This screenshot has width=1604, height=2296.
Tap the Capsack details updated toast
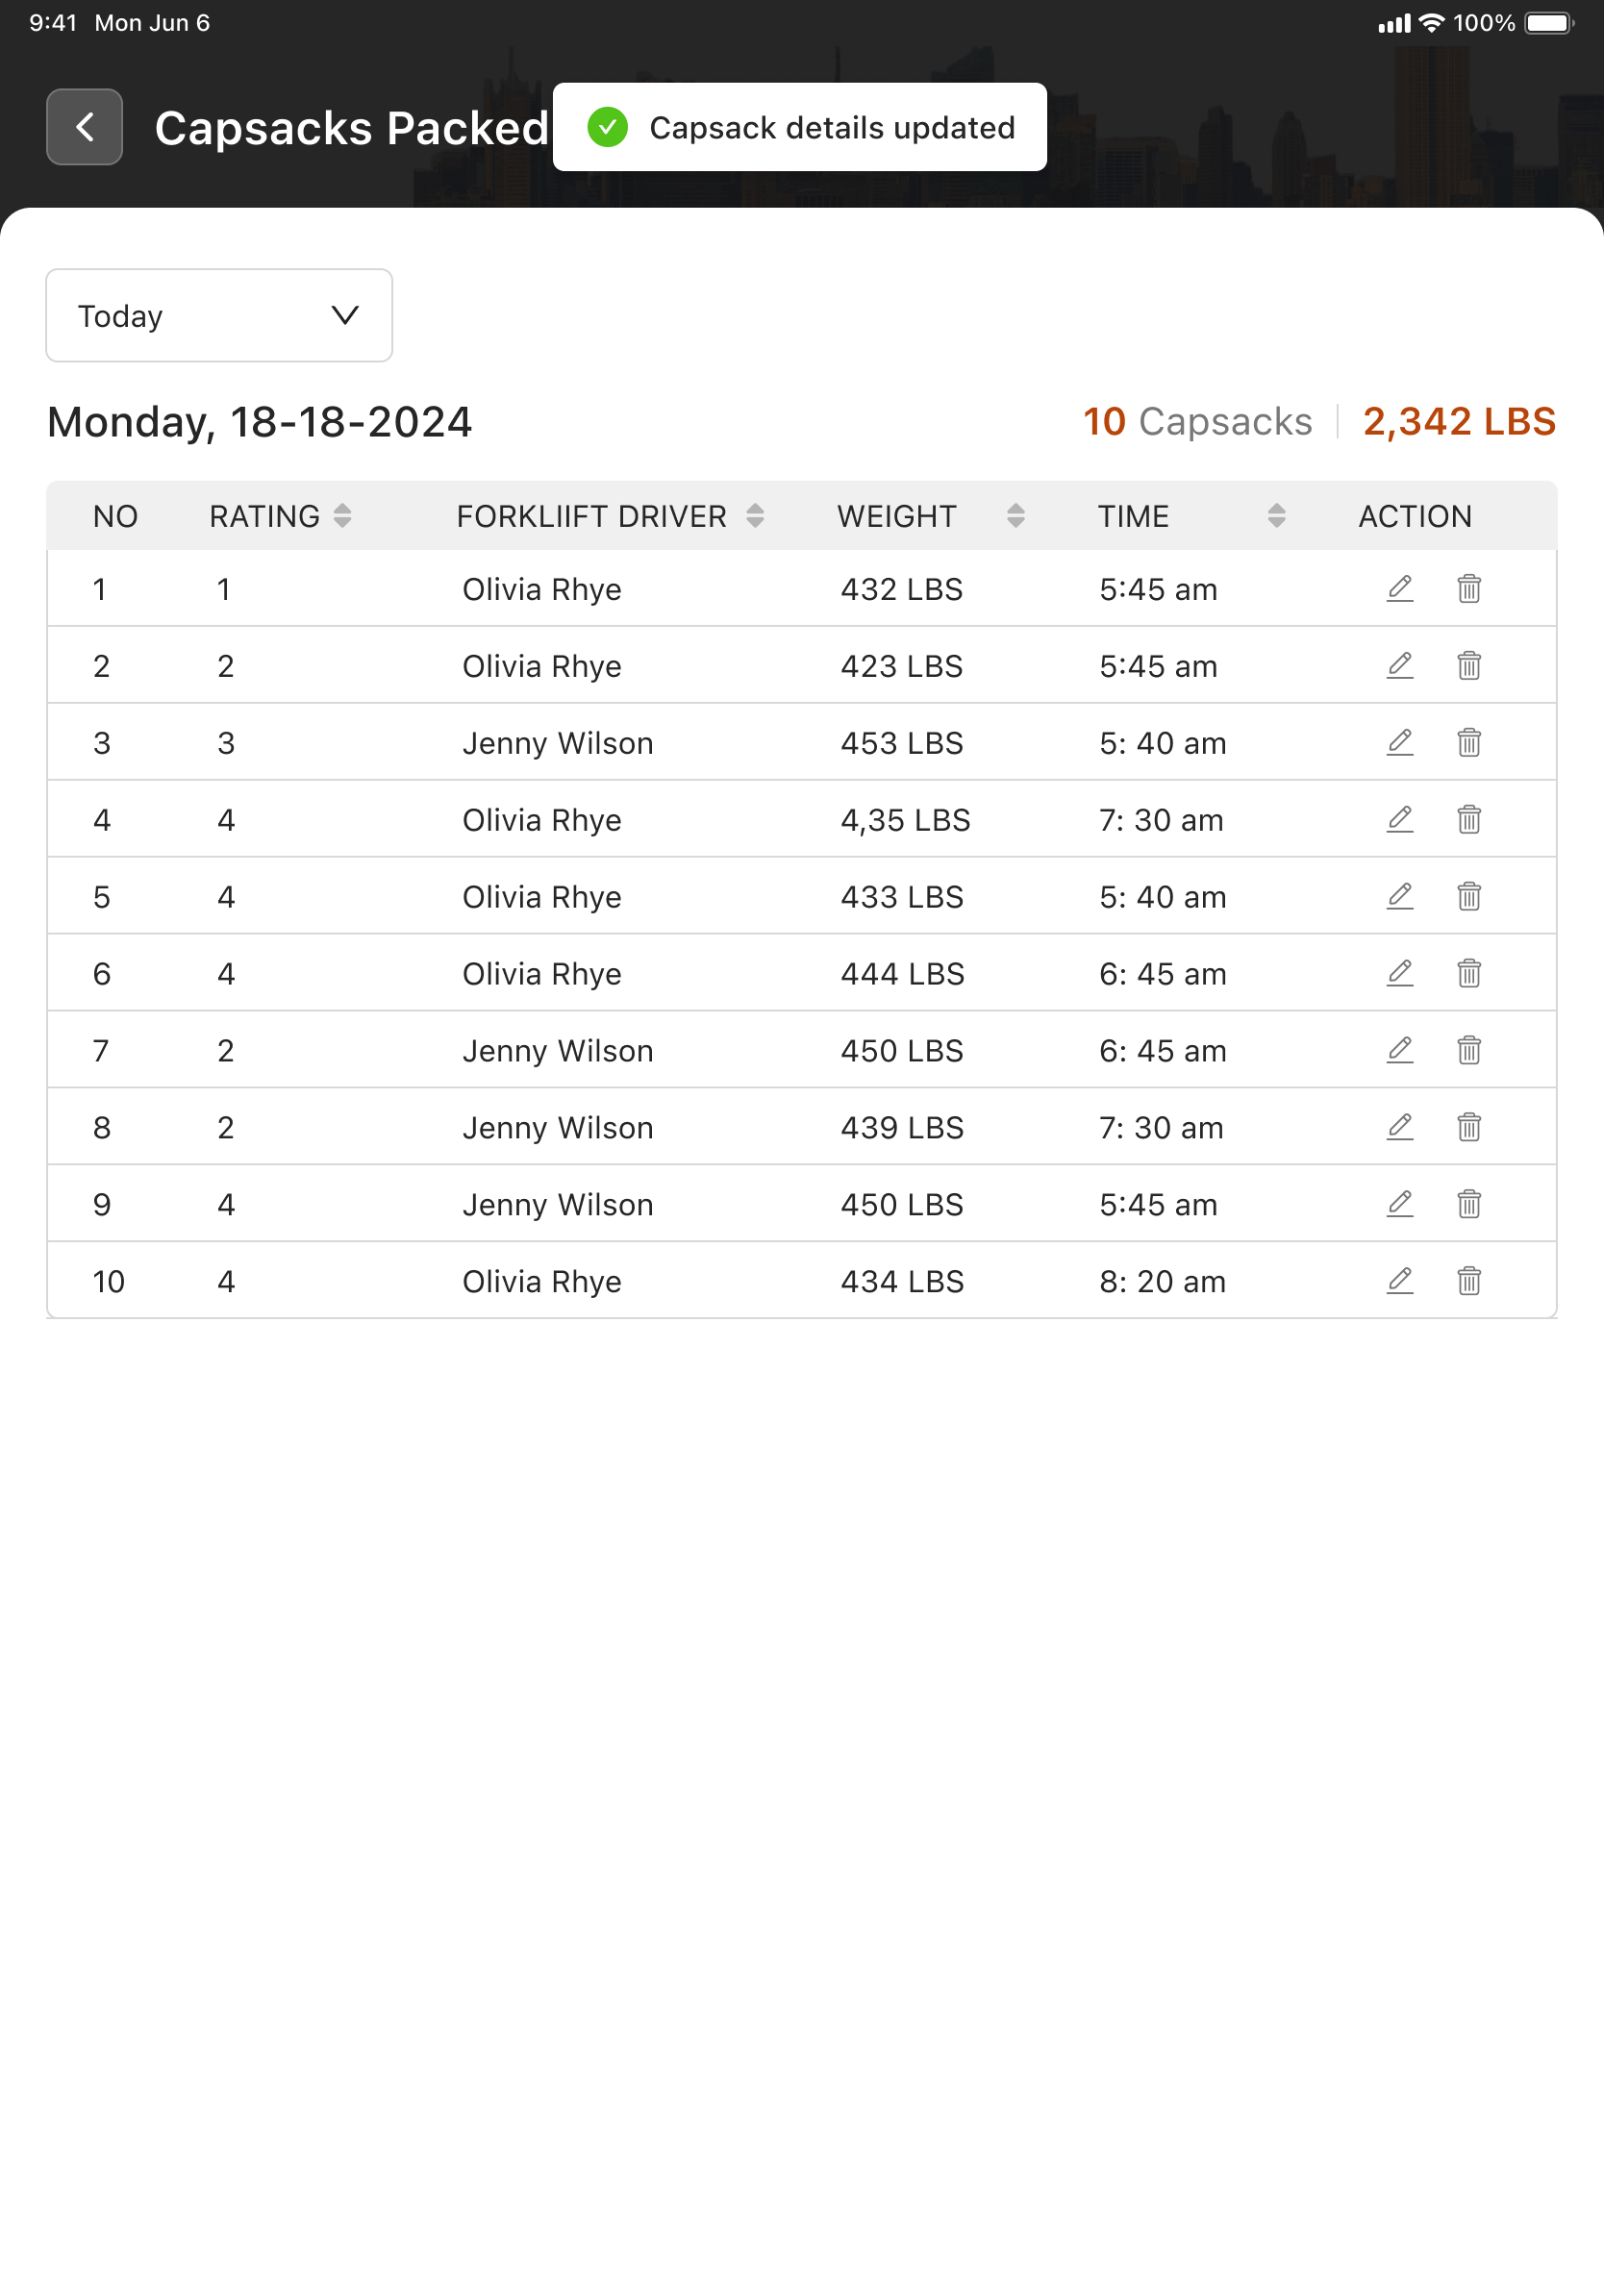coord(830,128)
